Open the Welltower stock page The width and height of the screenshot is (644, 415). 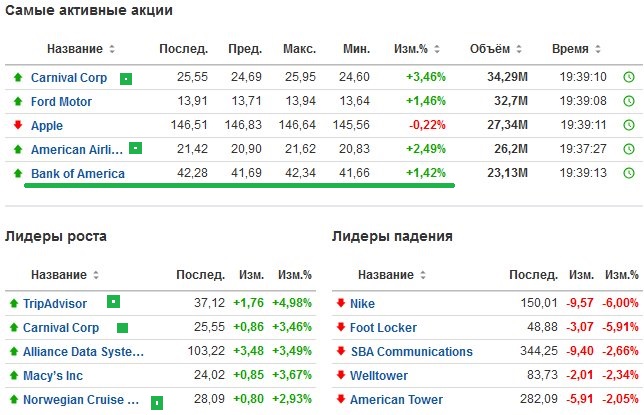(379, 376)
